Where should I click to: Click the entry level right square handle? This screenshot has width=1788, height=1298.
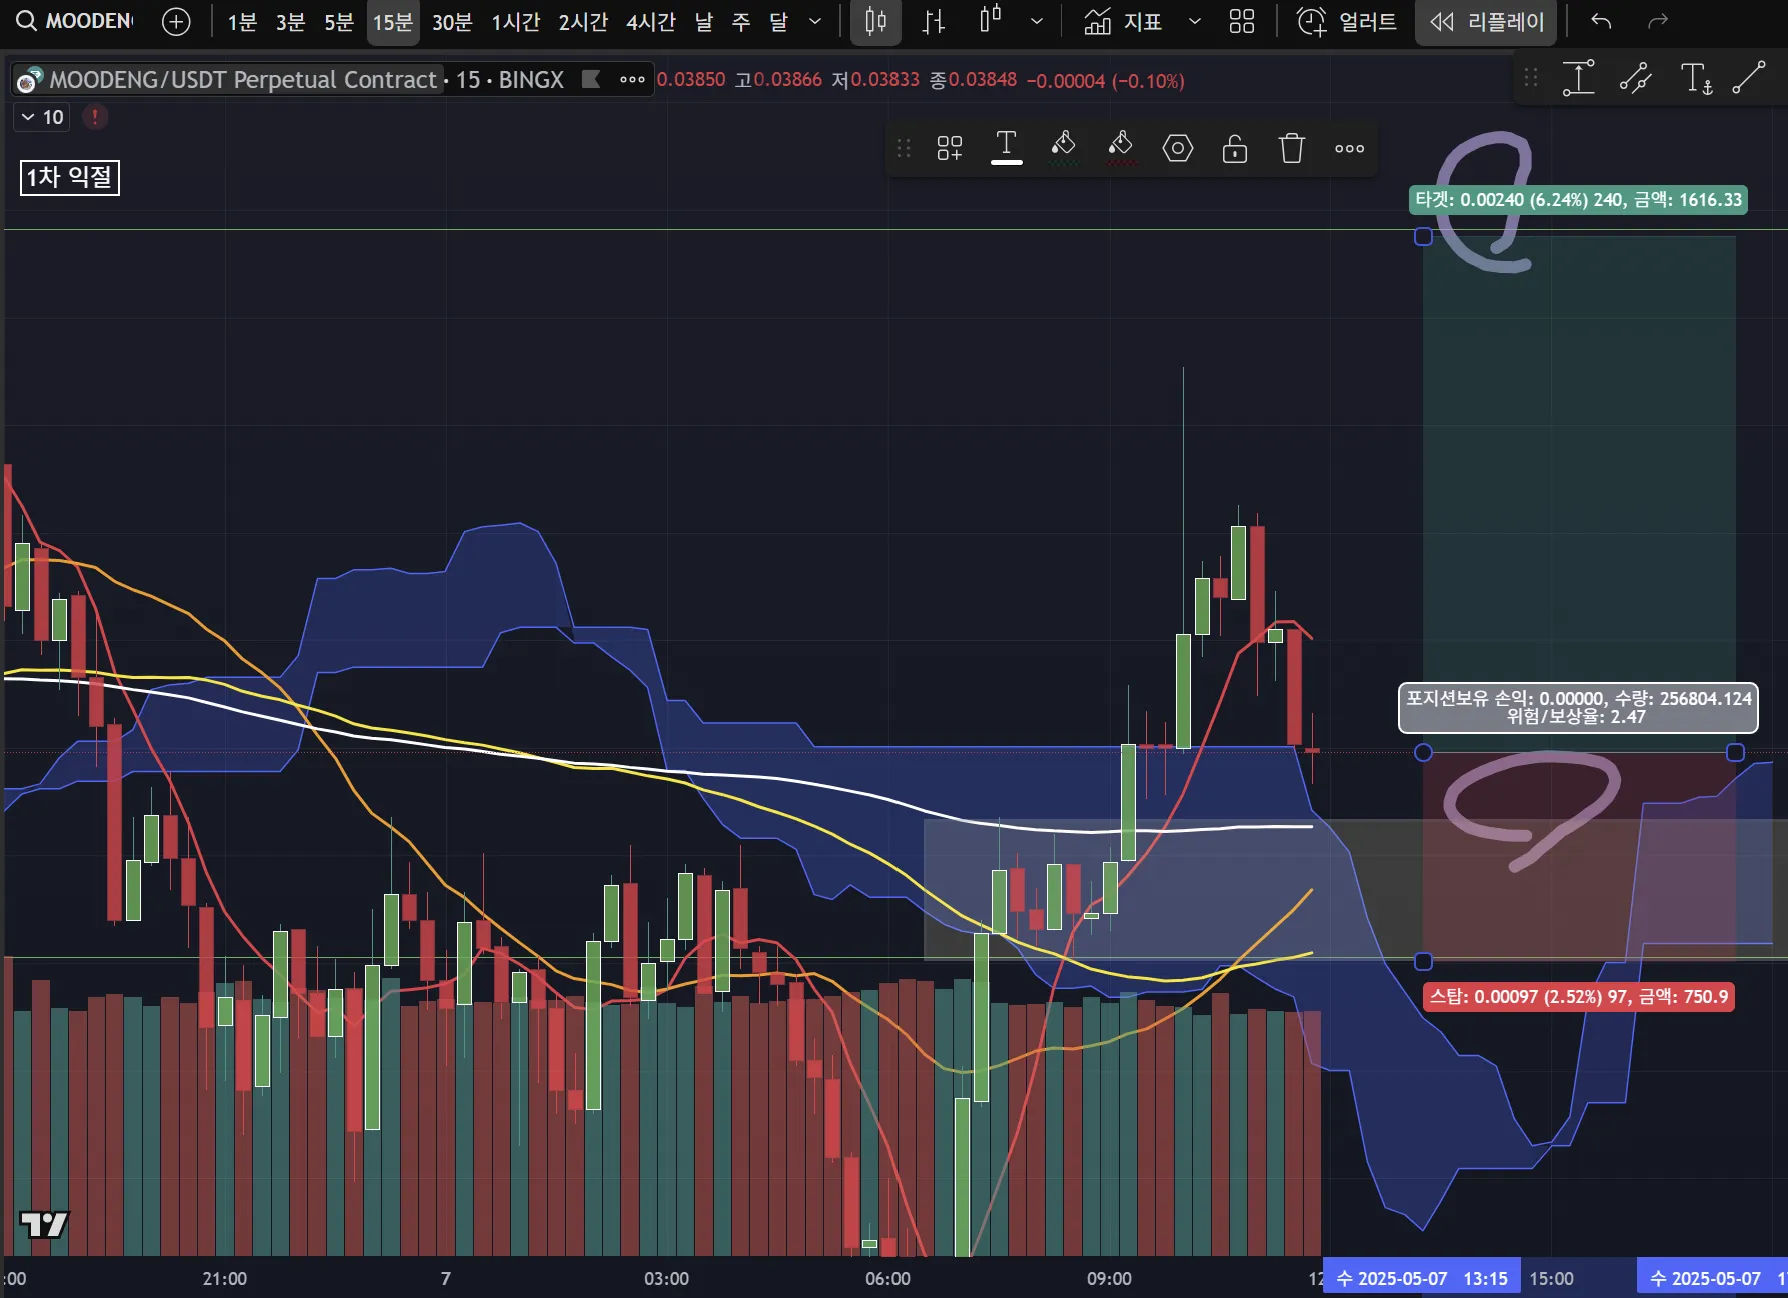pos(1735,752)
